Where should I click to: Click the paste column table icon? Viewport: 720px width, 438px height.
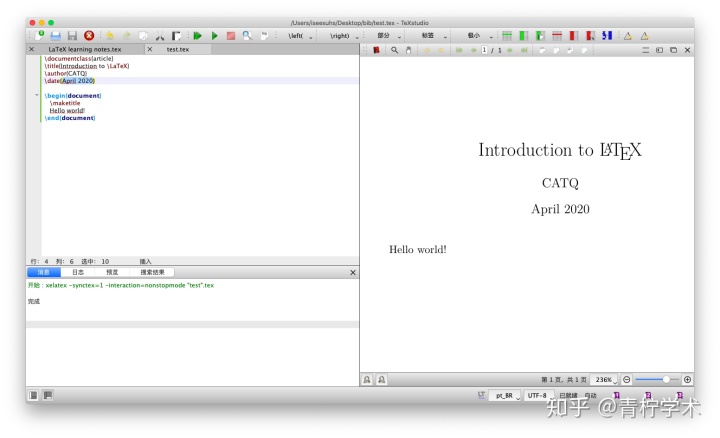[x=540, y=35]
